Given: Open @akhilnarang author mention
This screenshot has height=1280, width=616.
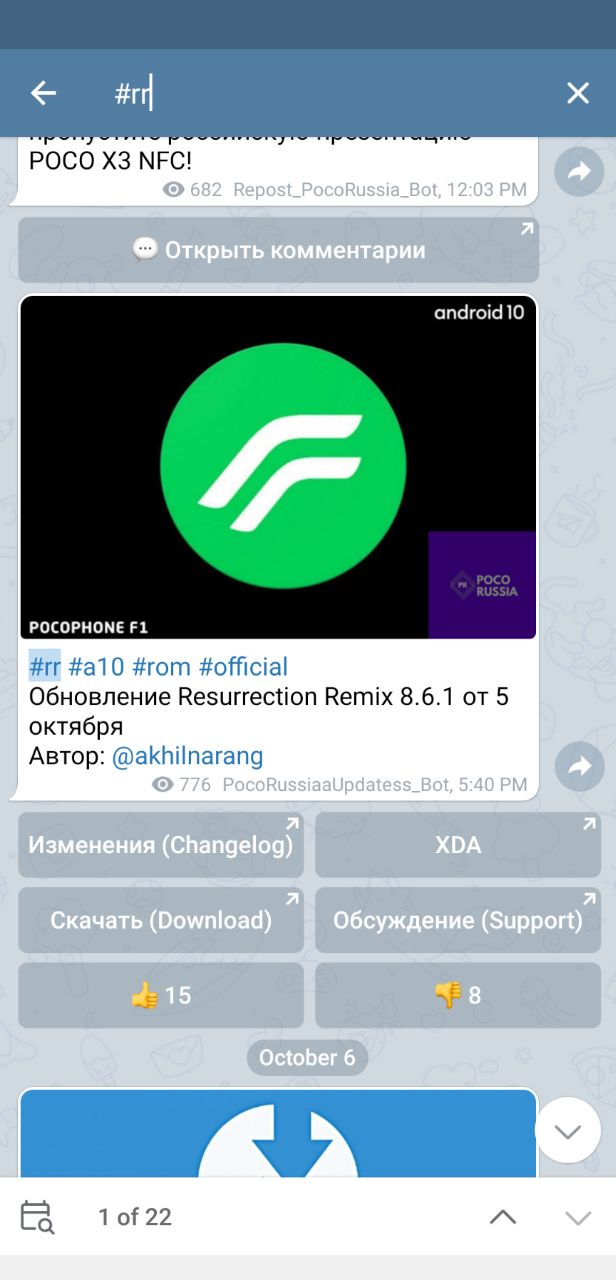Looking at the screenshot, I should [x=187, y=756].
